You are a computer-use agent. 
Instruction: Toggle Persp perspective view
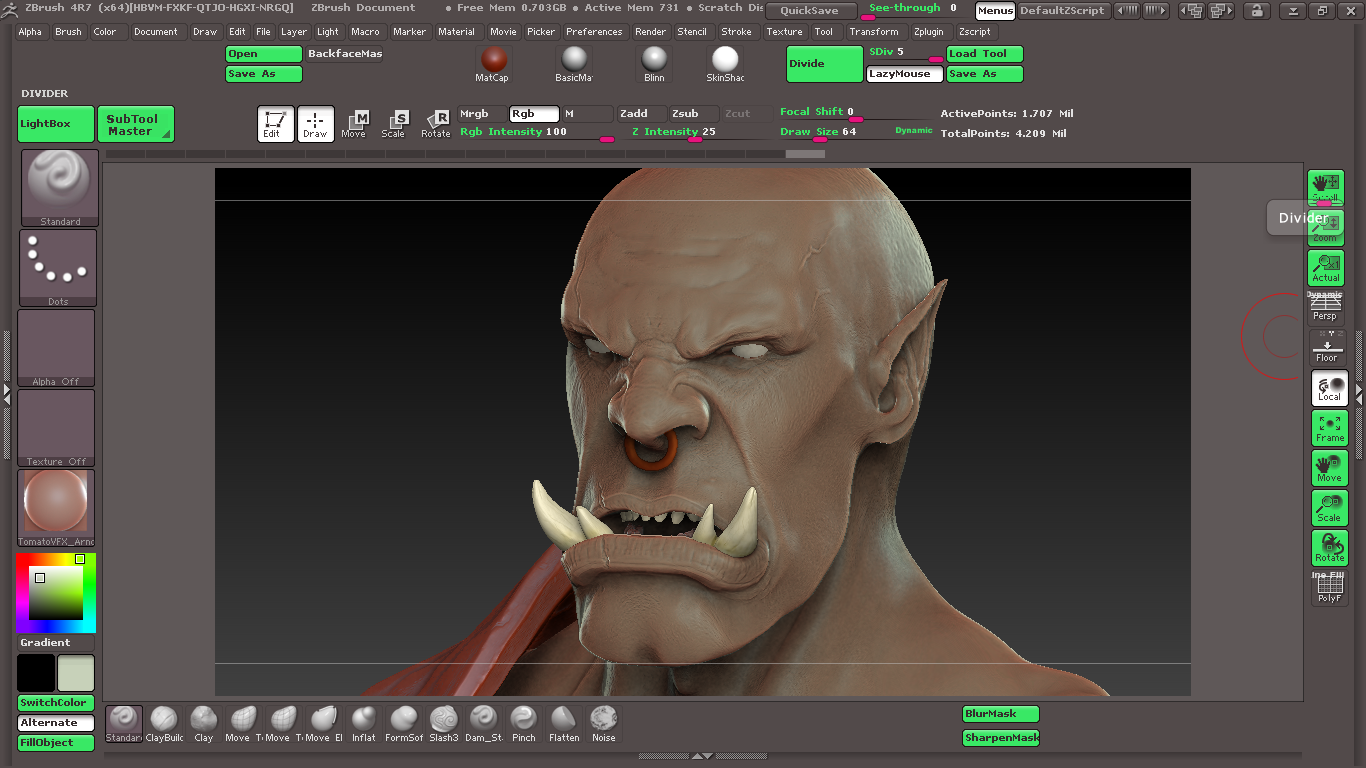[x=1326, y=308]
